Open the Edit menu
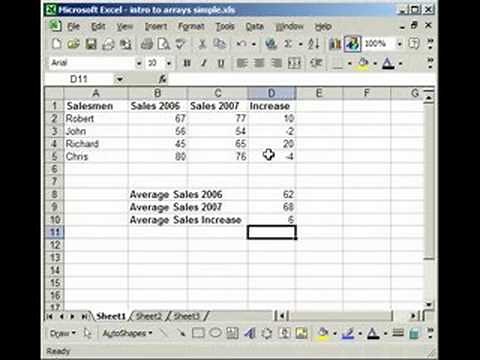The width and height of the screenshot is (480, 360). click(x=98, y=26)
